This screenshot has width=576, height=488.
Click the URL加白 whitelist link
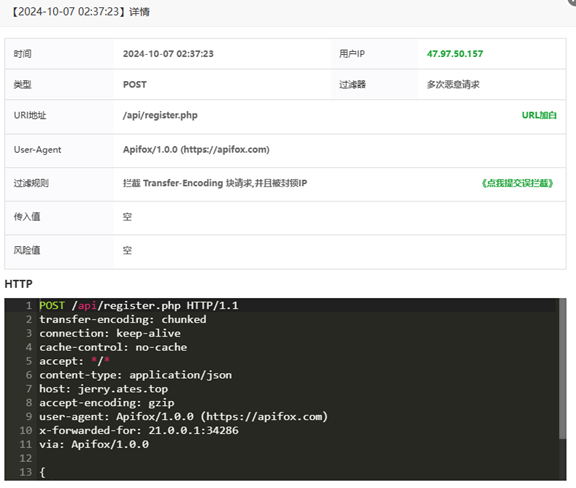click(539, 115)
